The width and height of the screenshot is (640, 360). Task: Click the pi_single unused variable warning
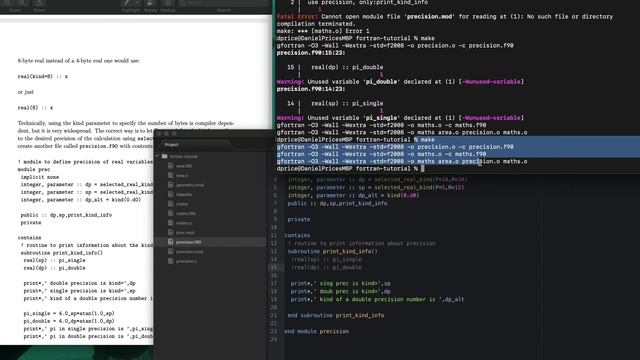click(400, 118)
